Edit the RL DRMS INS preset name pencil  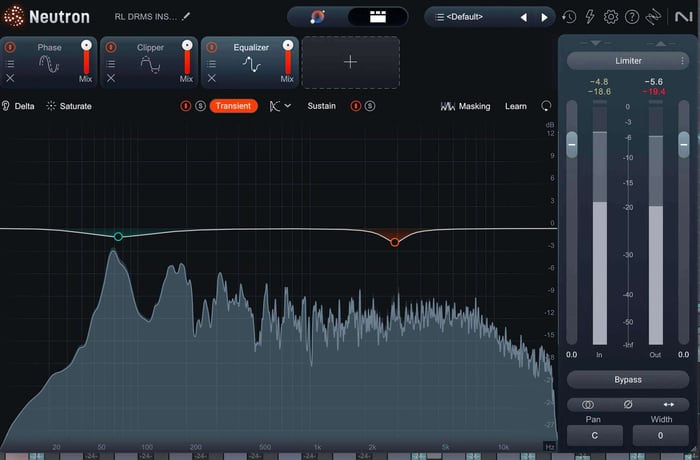[x=186, y=17]
